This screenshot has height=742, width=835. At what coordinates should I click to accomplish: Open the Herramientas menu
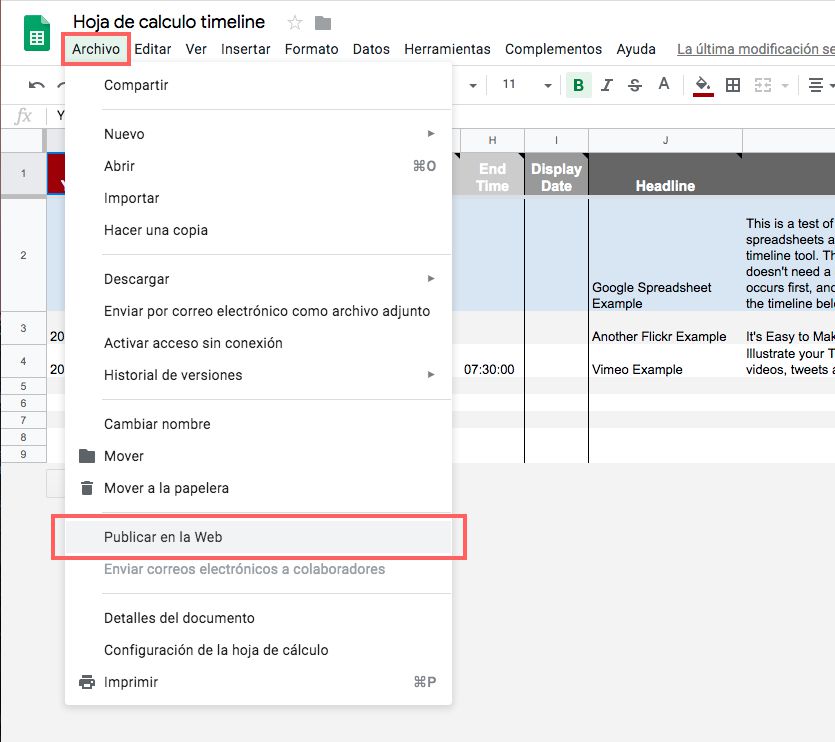coord(447,49)
